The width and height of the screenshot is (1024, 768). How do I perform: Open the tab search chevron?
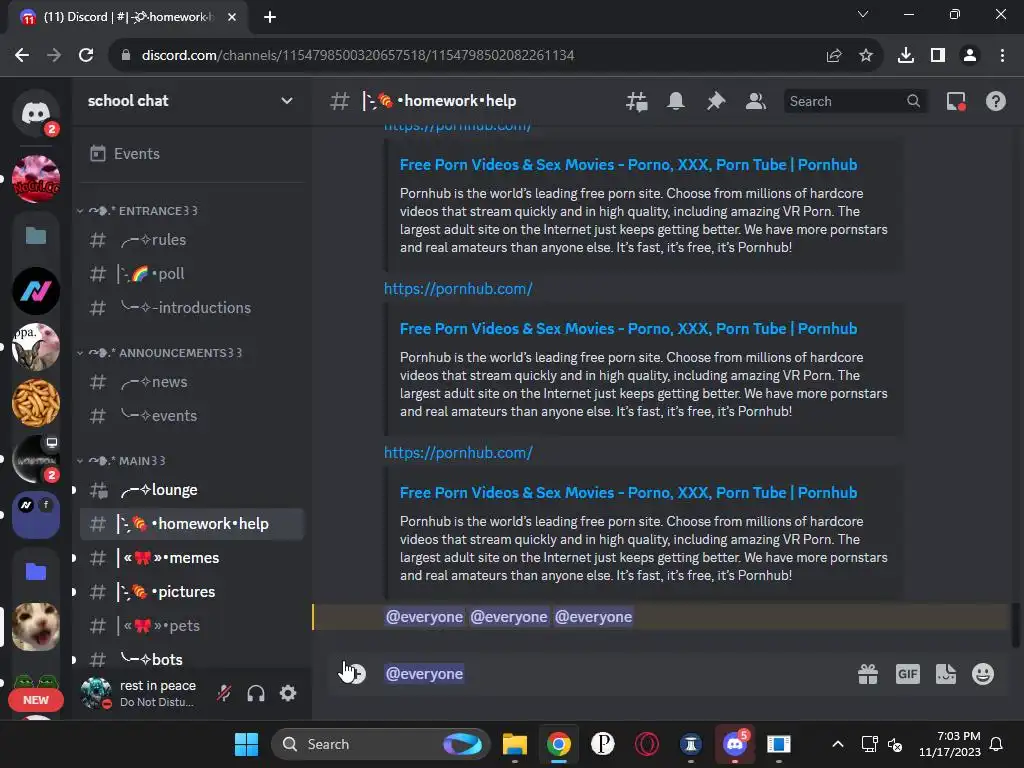click(x=863, y=14)
